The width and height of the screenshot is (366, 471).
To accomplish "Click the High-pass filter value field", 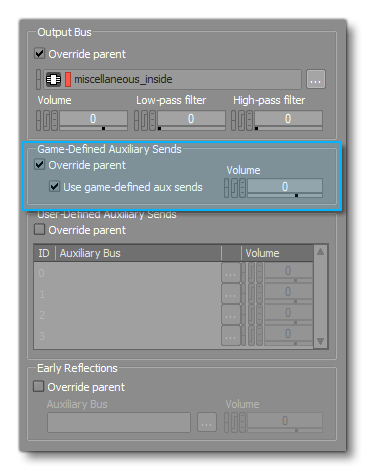I will pyautogui.click(x=288, y=118).
